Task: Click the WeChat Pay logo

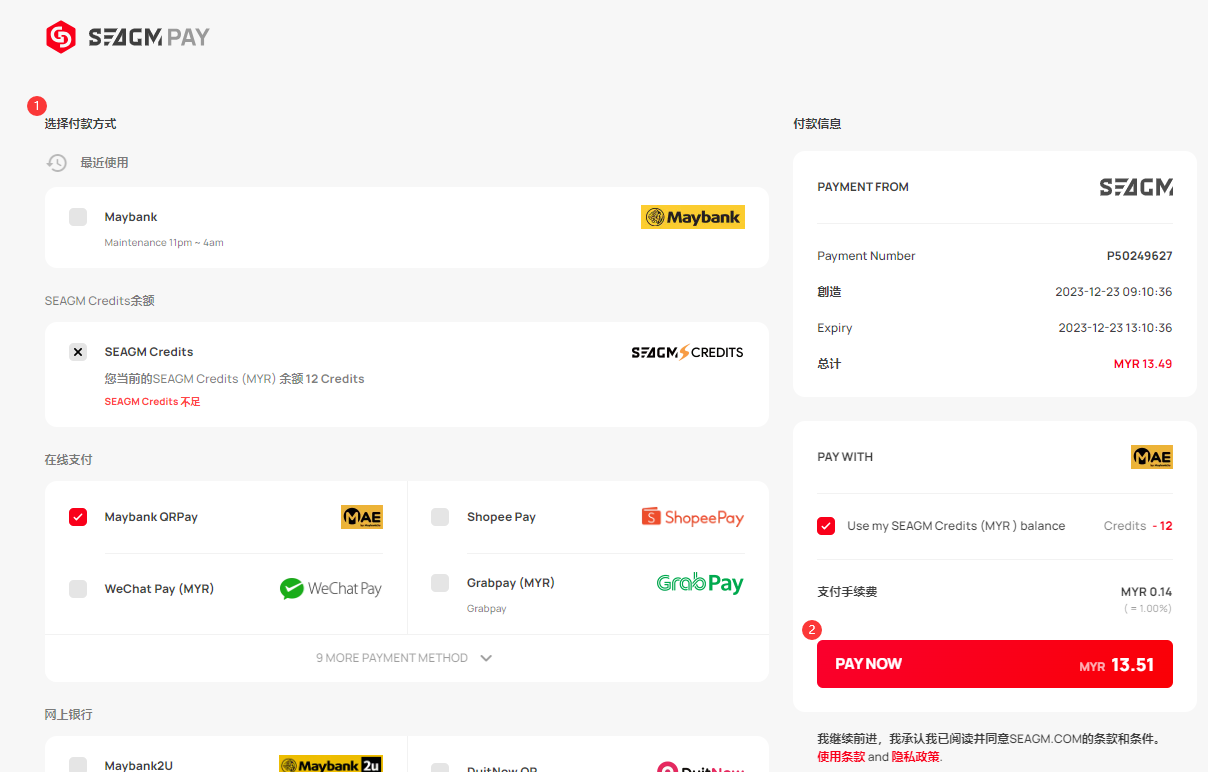Action: tap(331, 589)
